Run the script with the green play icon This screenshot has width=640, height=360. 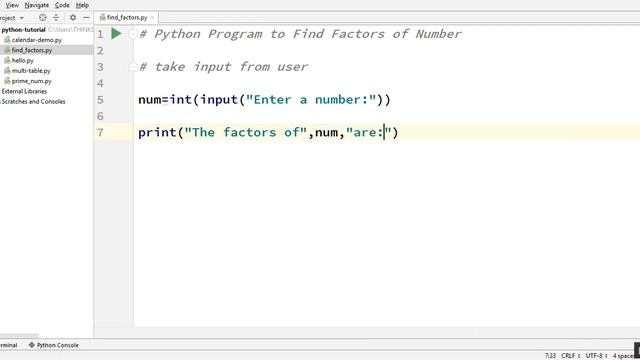[116, 33]
